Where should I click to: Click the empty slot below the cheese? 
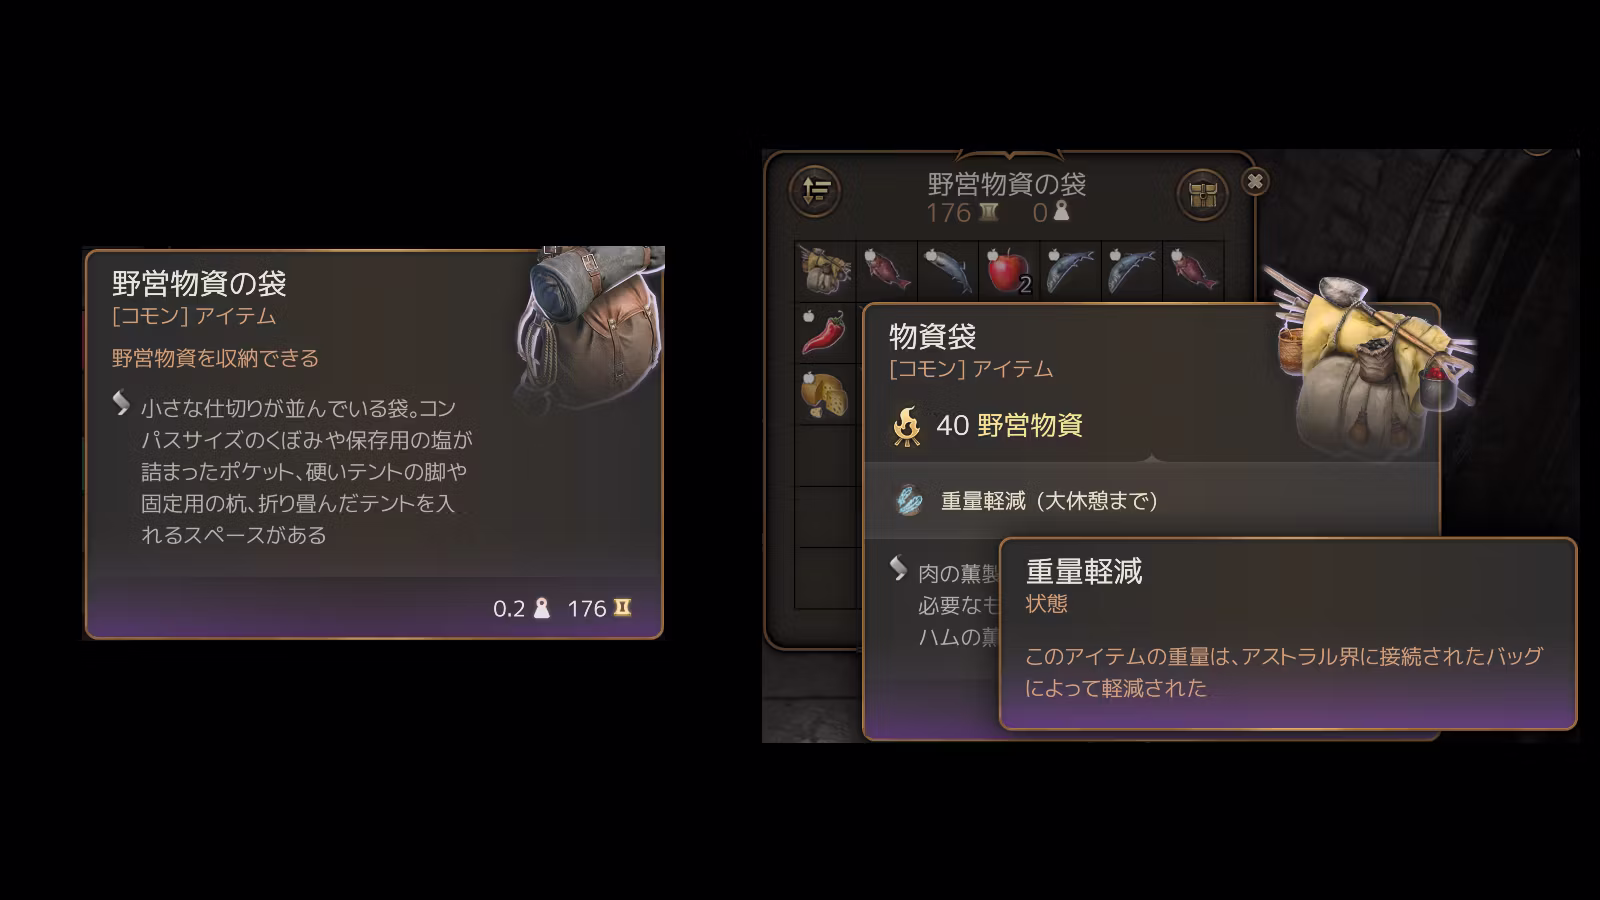[x=826, y=454]
